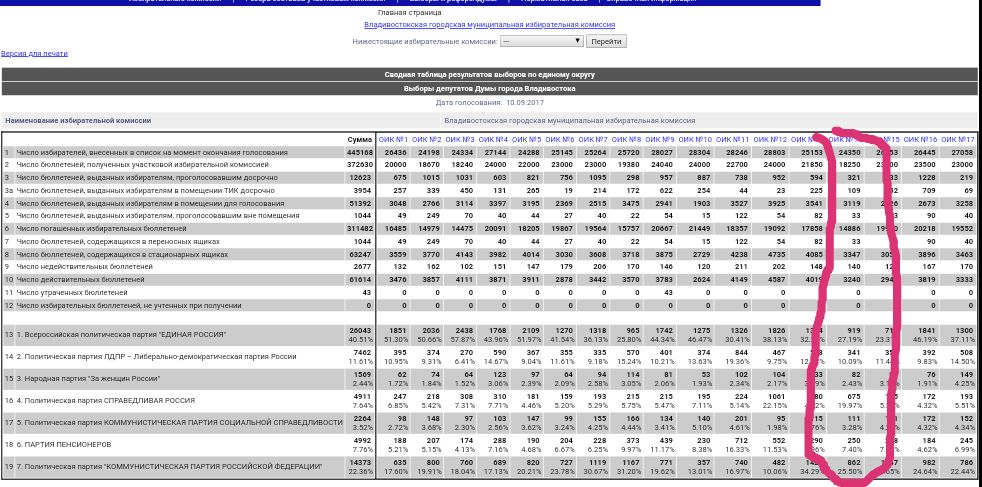982x487 pixels.
Task: Click the voting date 10.09.2017
Action: 524,102
